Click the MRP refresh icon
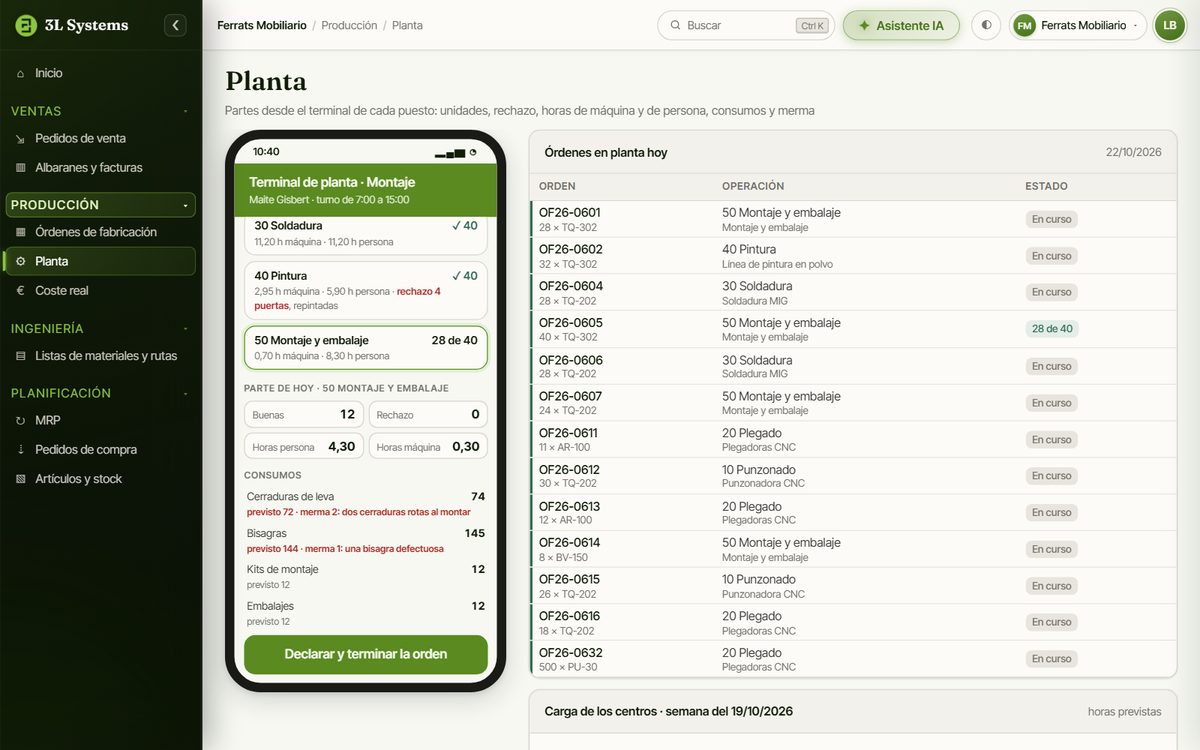Screen dimensions: 1200x750 tap(21, 420)
